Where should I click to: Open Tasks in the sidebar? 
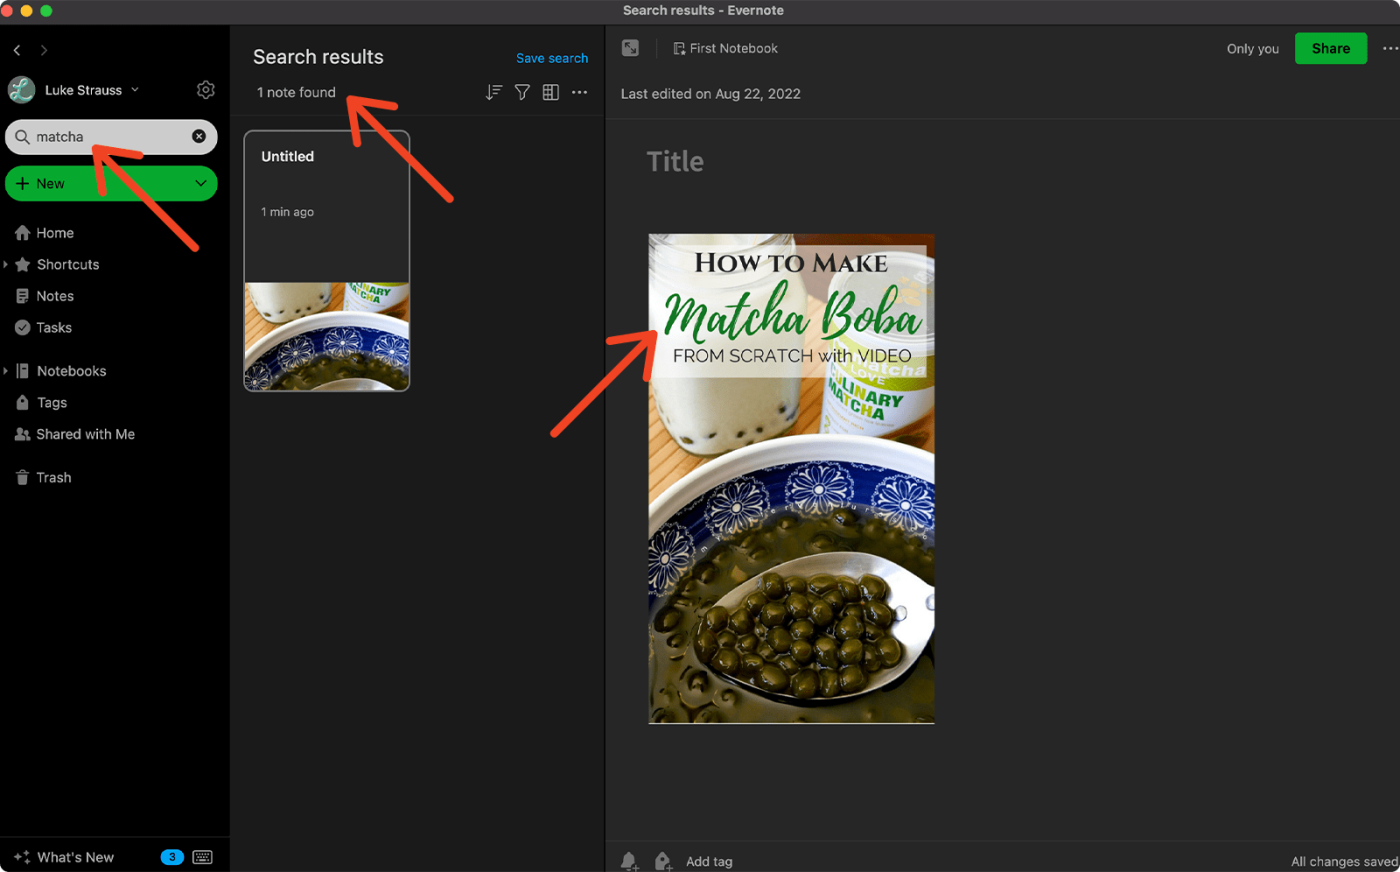(54, 328)
